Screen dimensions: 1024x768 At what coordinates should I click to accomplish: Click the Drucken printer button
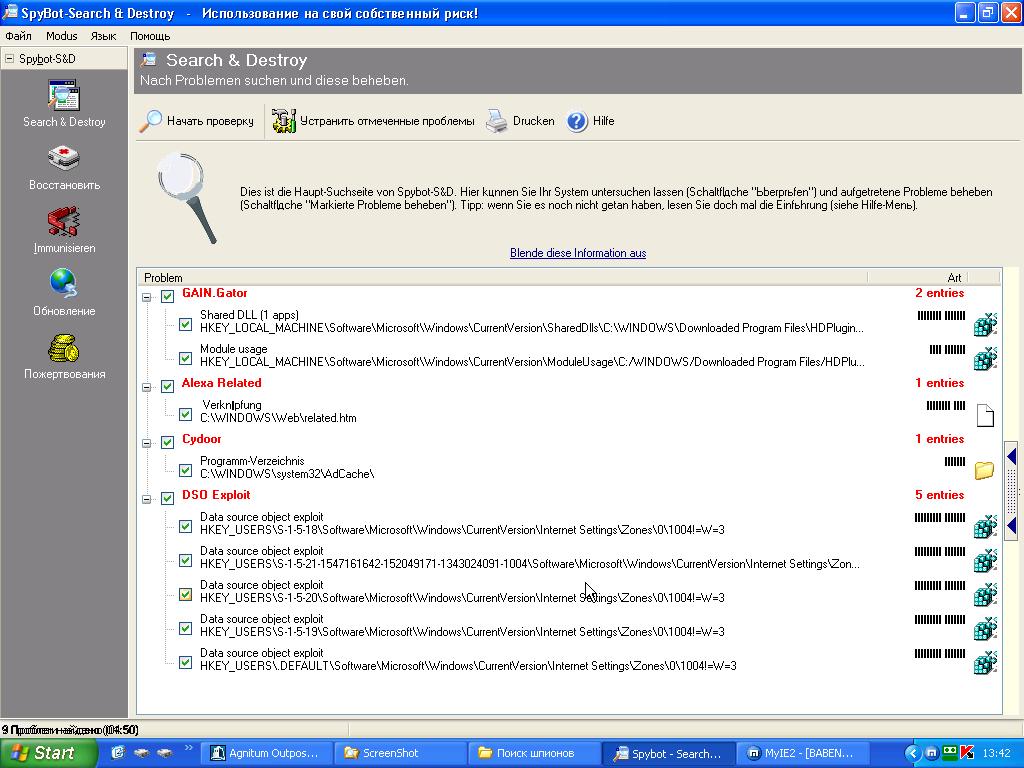[520, 121]
